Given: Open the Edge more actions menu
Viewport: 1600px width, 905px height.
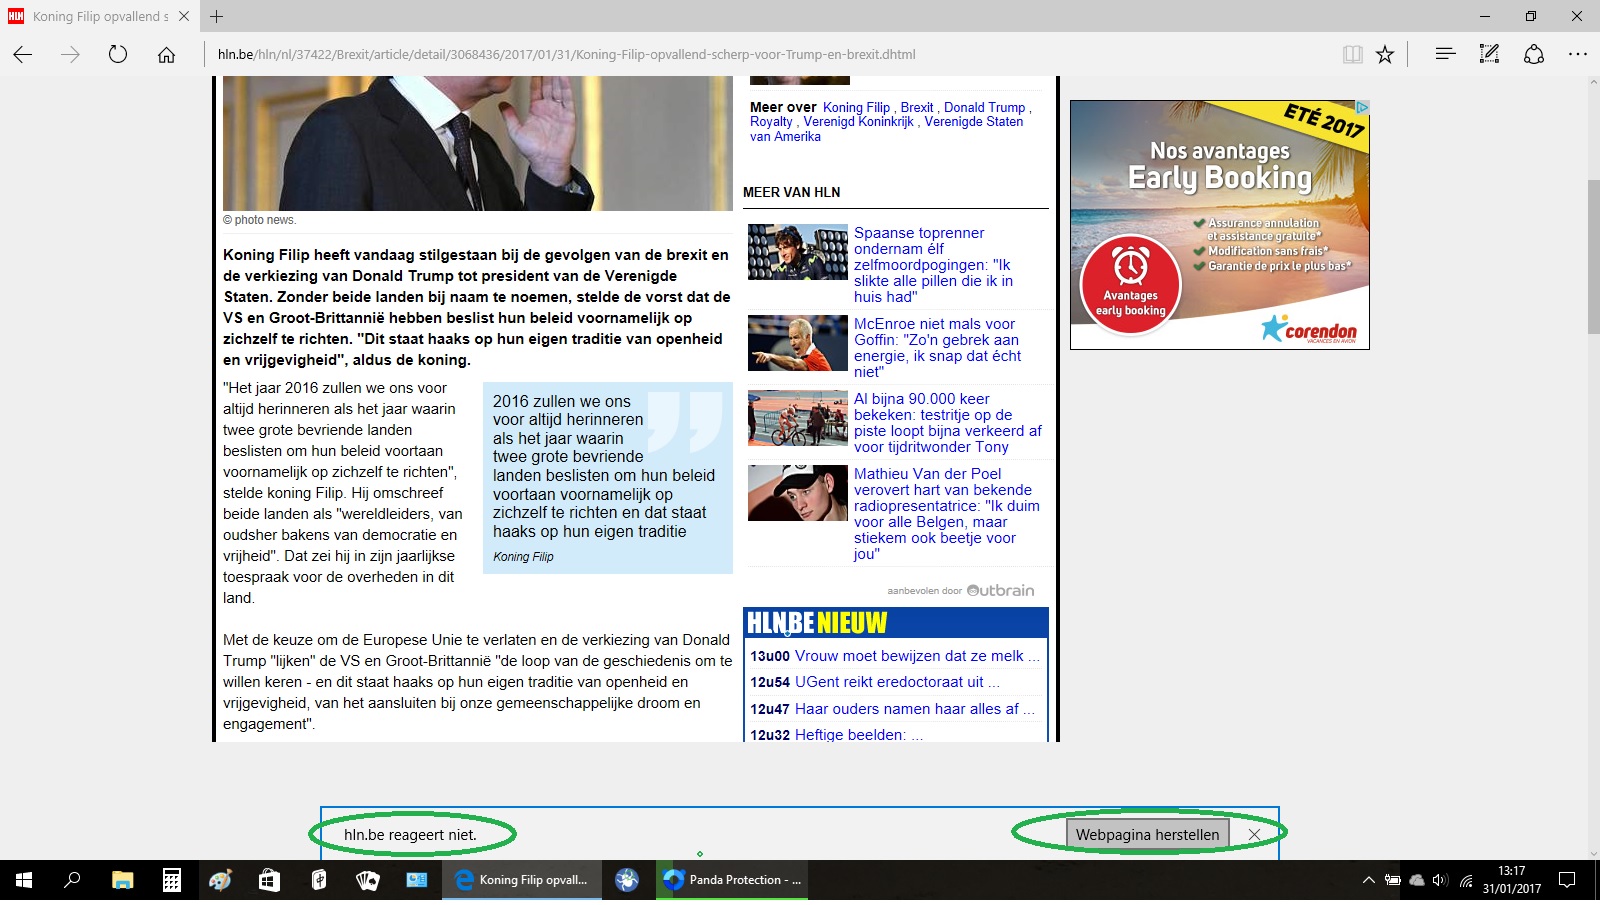Looking at the screenshot, I should (1578, 54).
